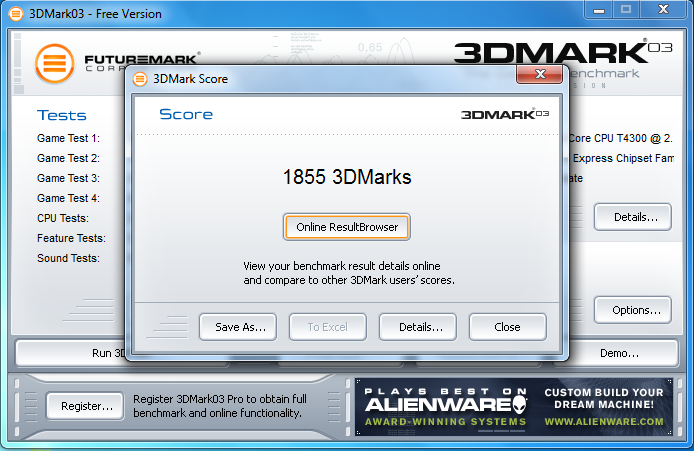Viewport: 694px width, 451px height.
Task: Click the 3DMark03 logo in score dialog
Action: tap(505, 114)
